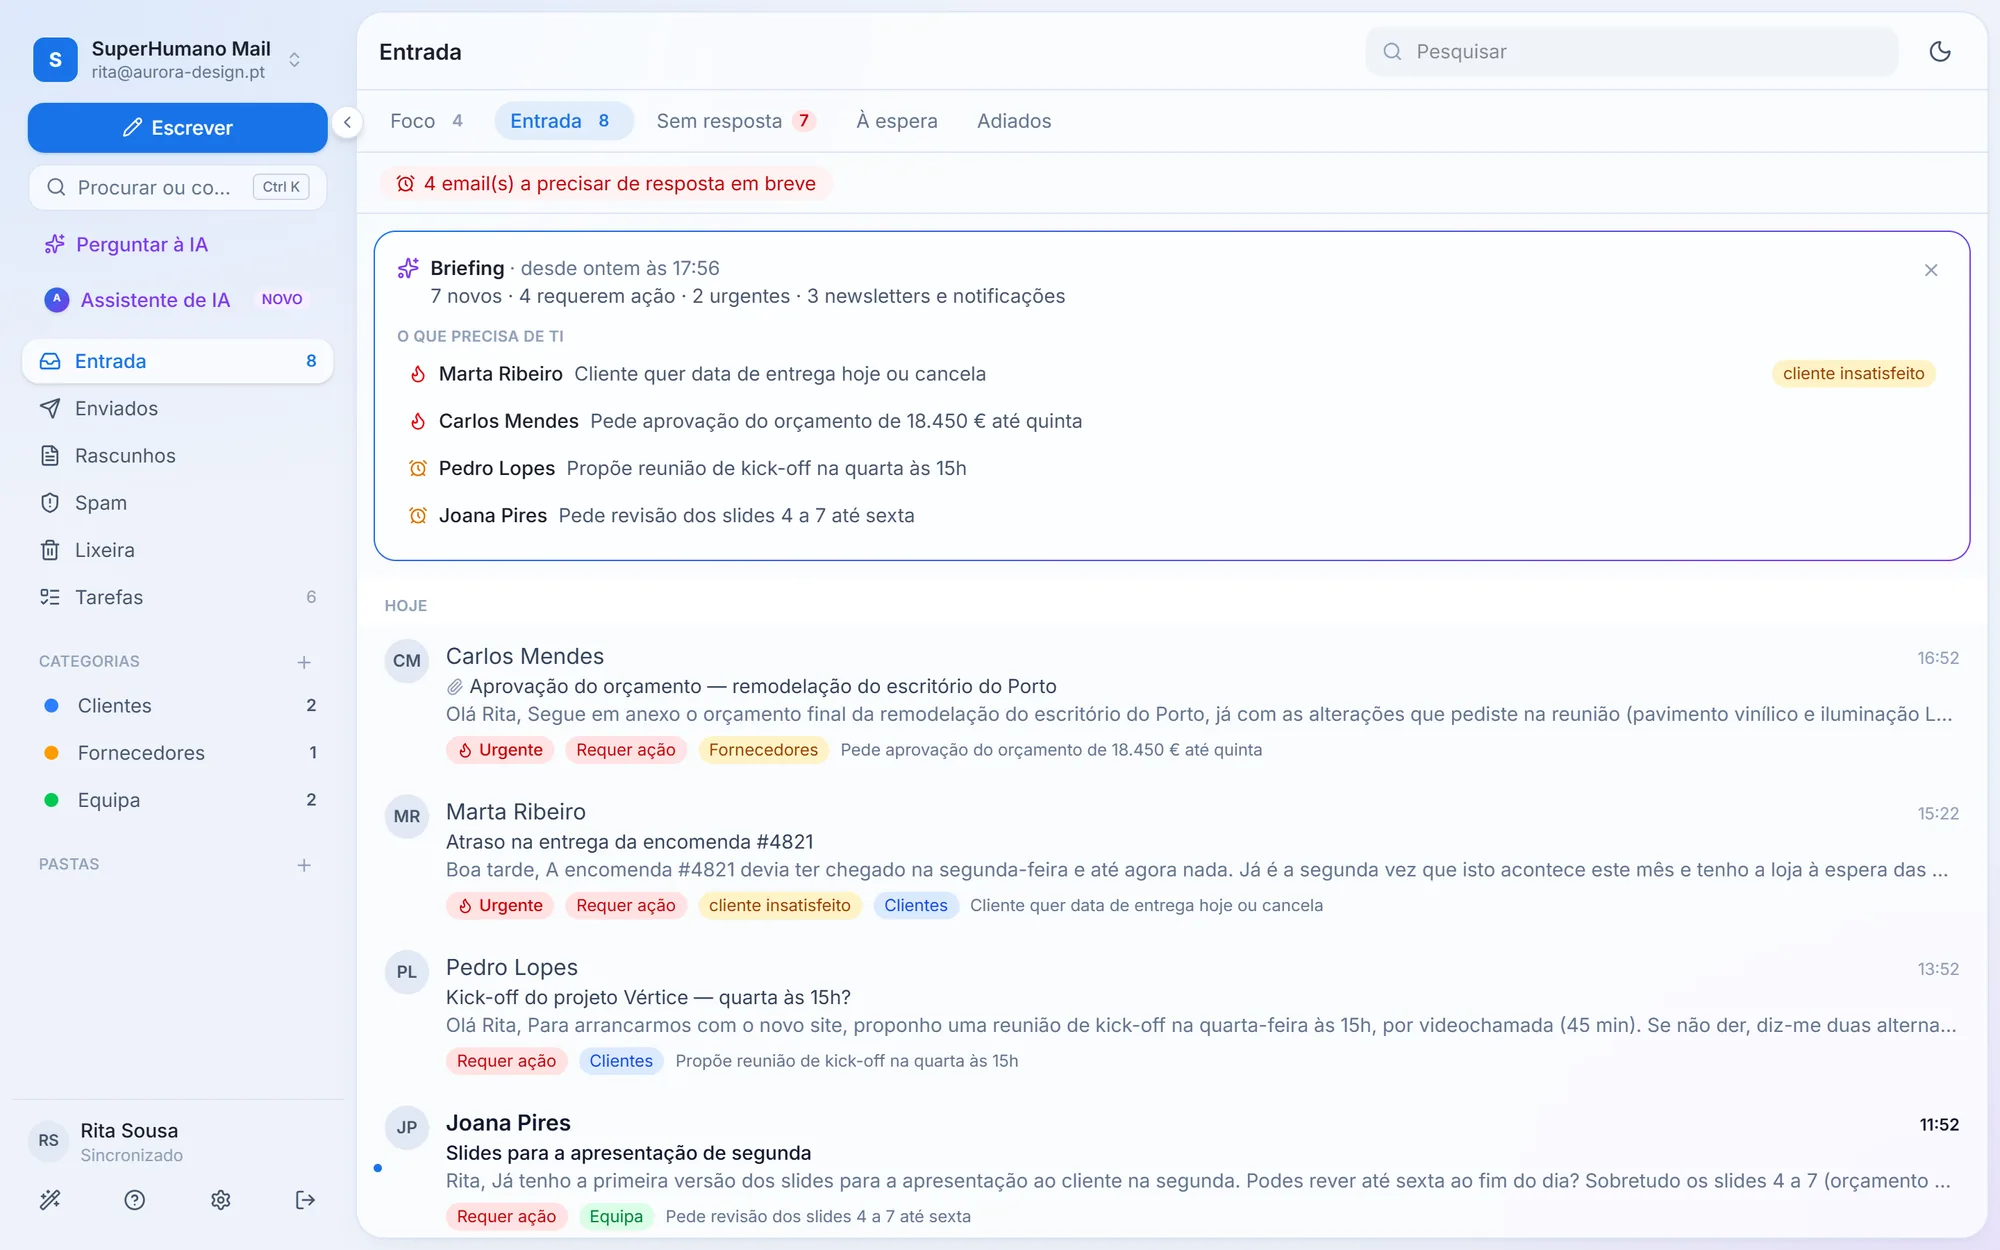The width and height of the screenshot is (2000, 1250).
Task: Switch to the Adiados tab
Action: (x=1014, y=121)
